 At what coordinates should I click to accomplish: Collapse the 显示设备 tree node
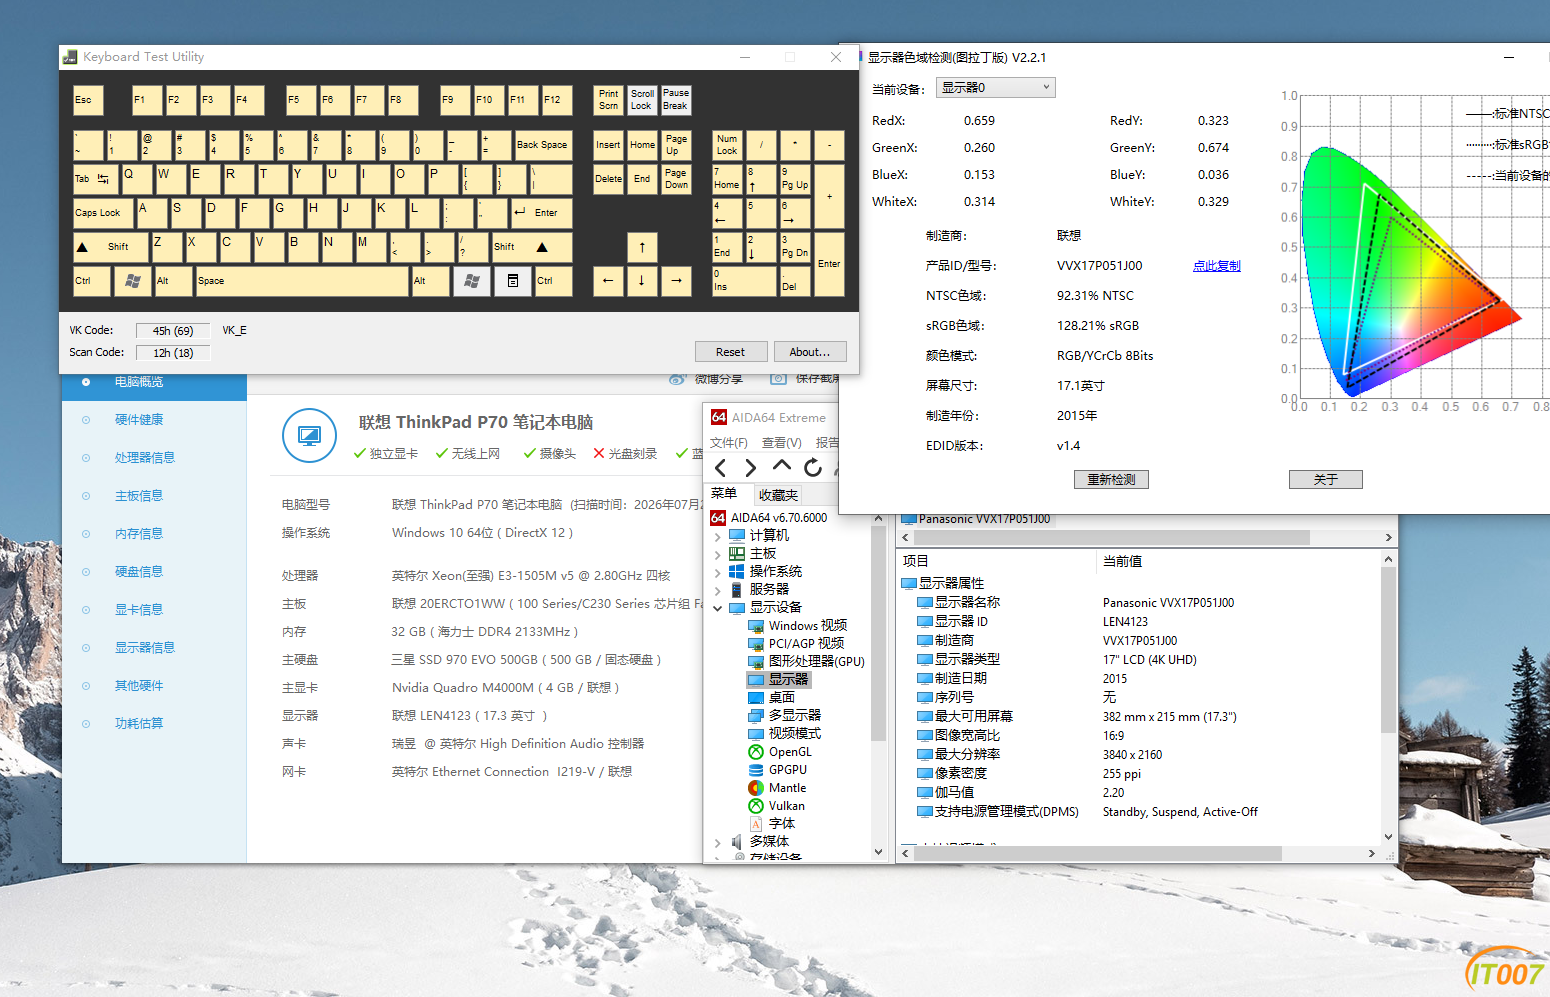tap(717, 607)
